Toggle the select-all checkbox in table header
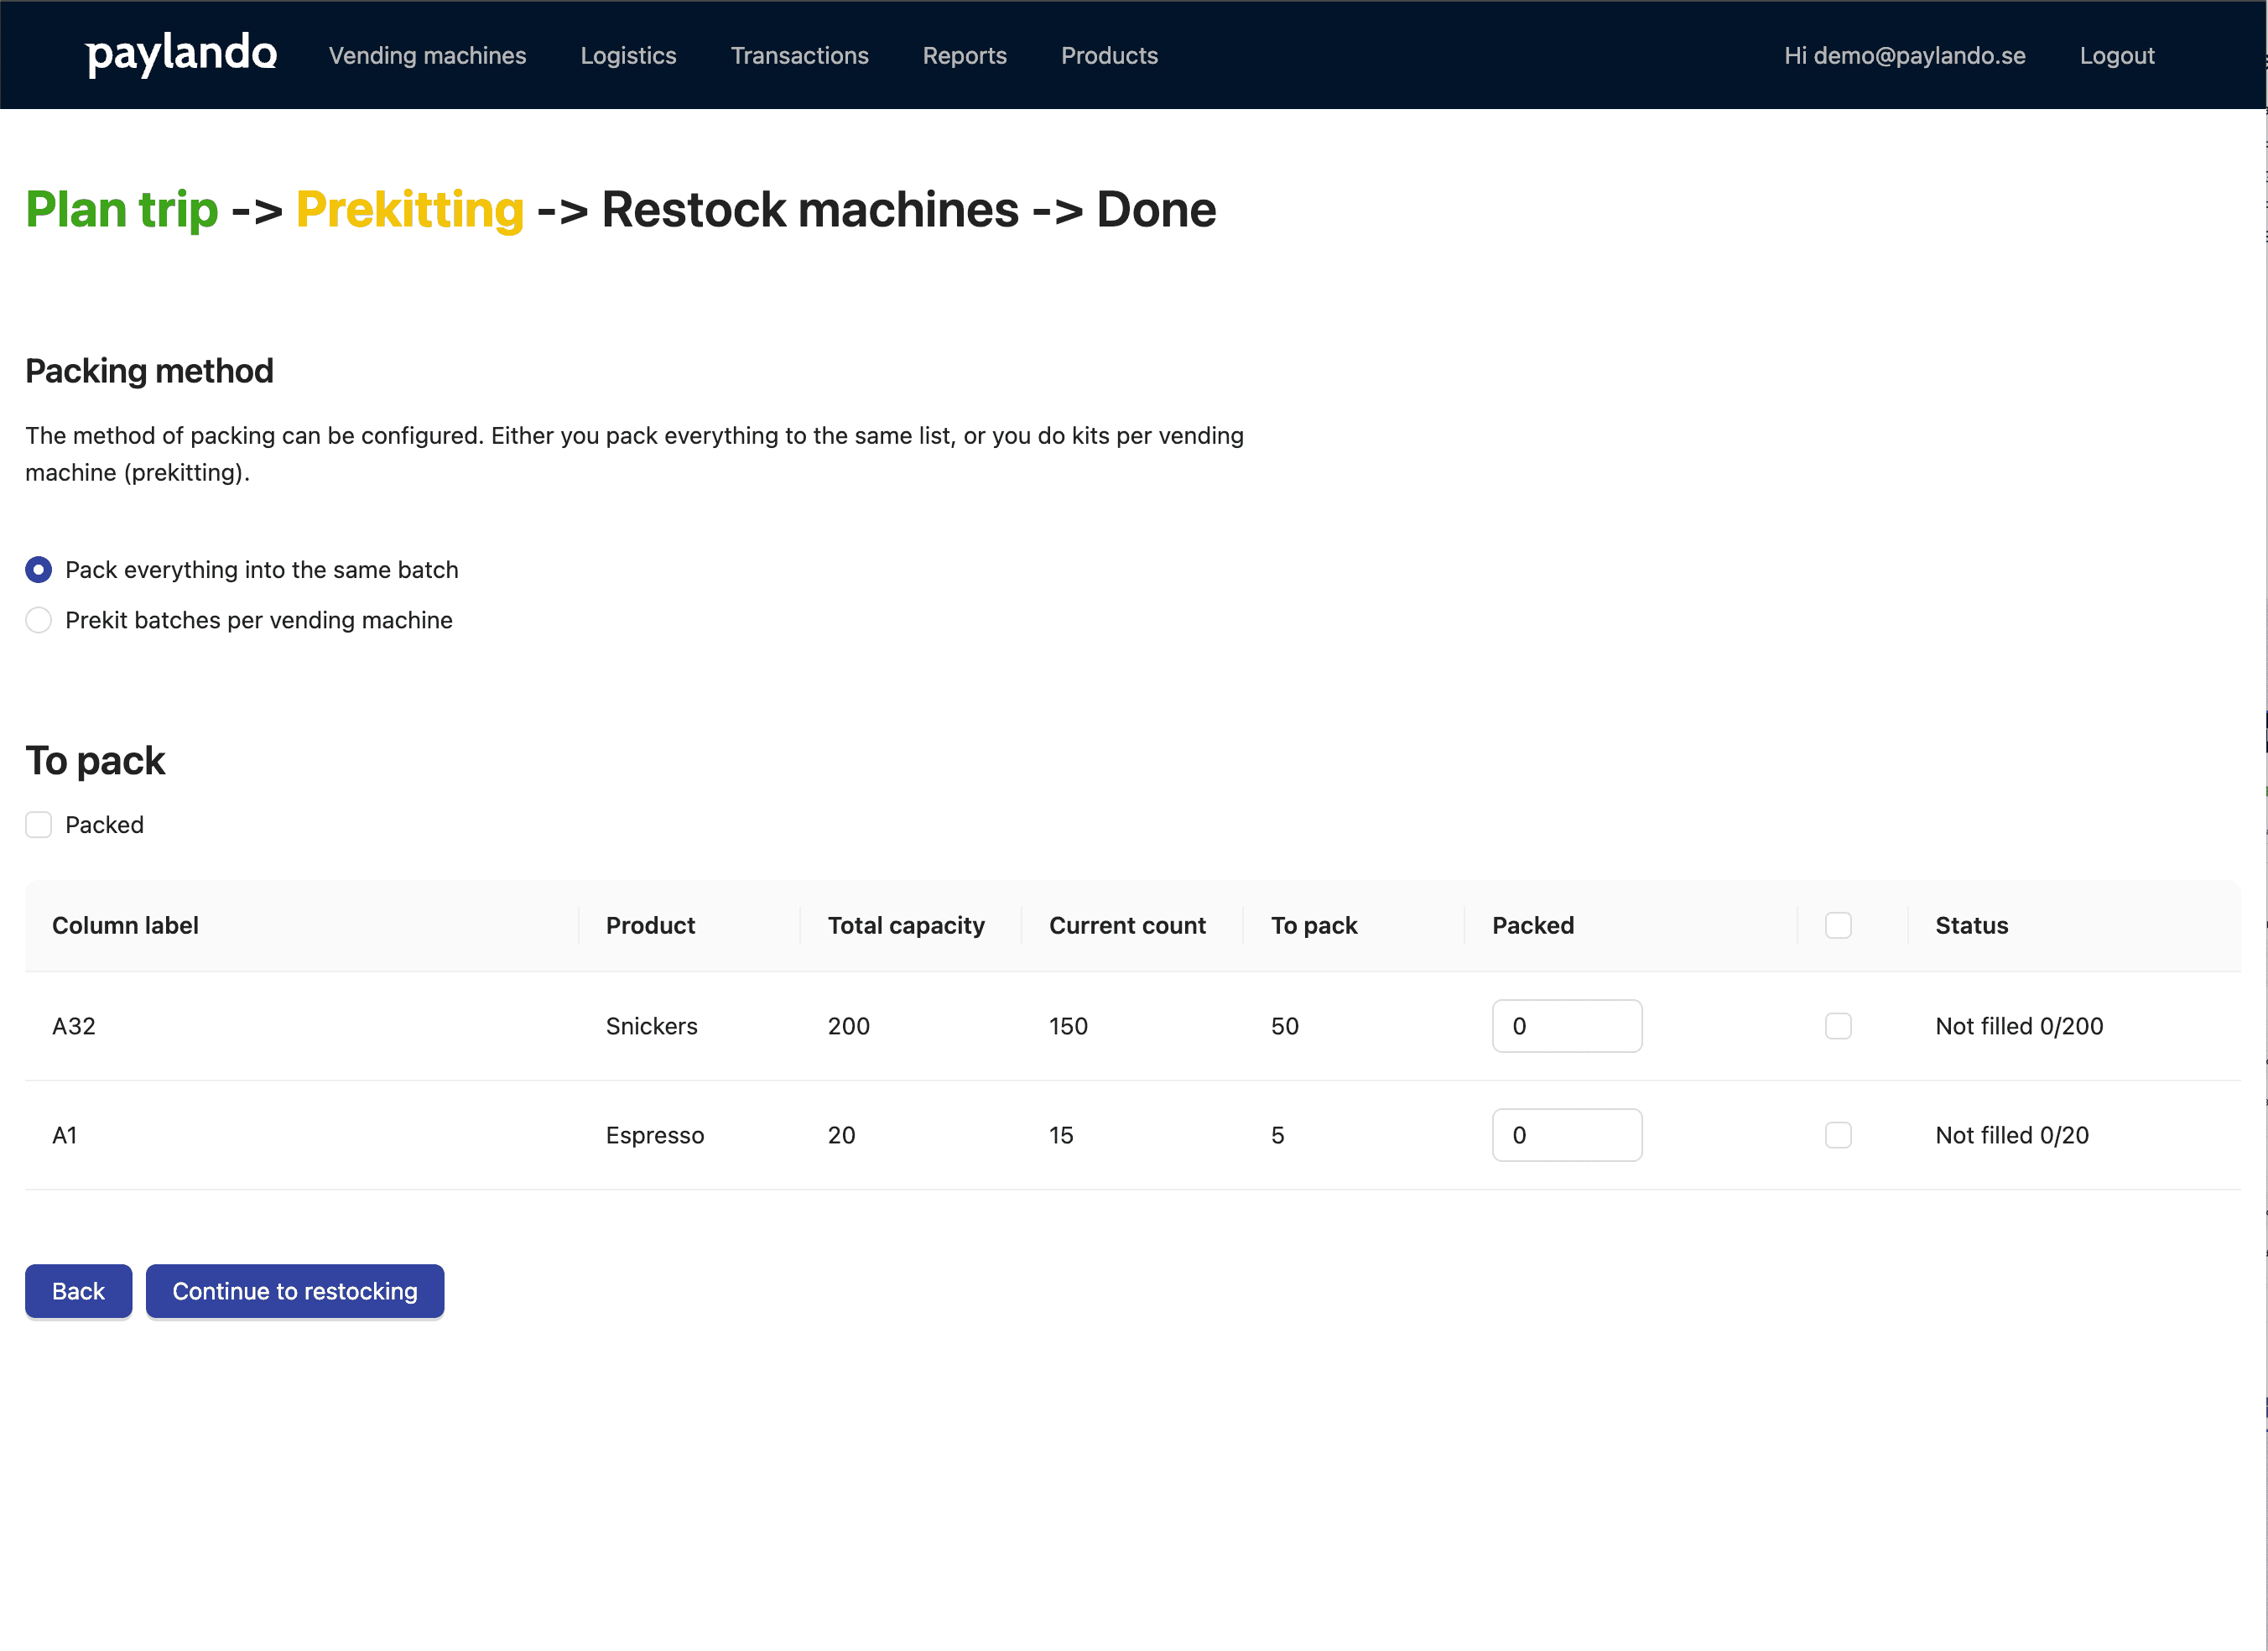The height and width of the screenshot is (1651, 2268). (x=1837, y=925)
